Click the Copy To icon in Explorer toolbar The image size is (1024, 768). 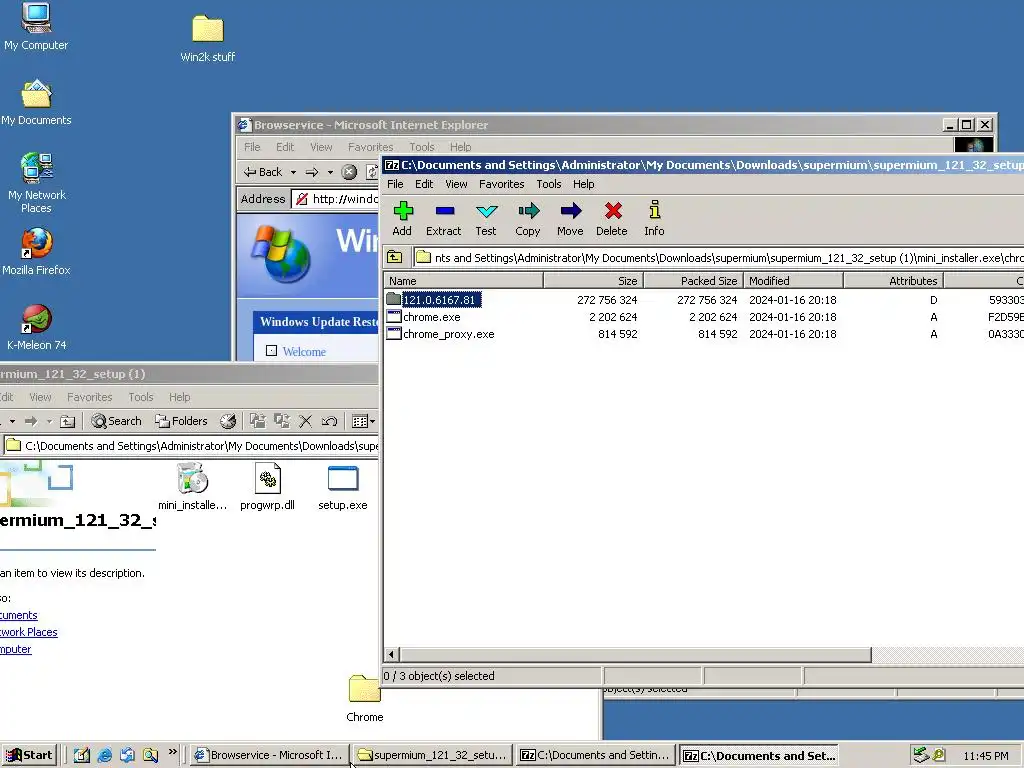(x=282, y=421)
